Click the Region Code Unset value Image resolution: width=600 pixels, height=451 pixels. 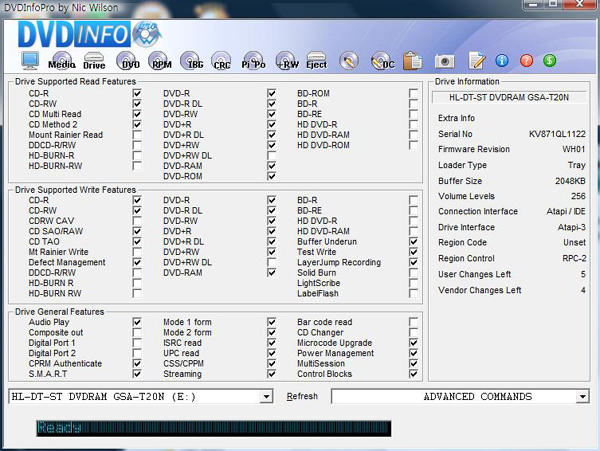tap(574, 243)
